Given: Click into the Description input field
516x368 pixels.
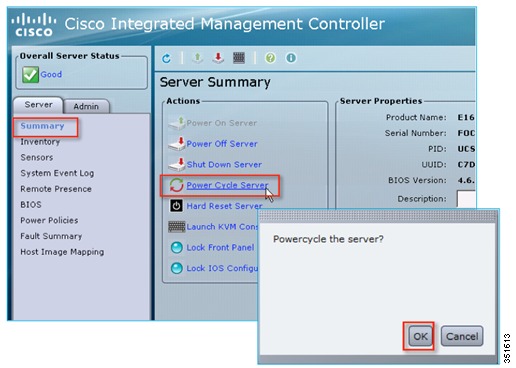Looking at the screenshot, I should coord(466,199).
